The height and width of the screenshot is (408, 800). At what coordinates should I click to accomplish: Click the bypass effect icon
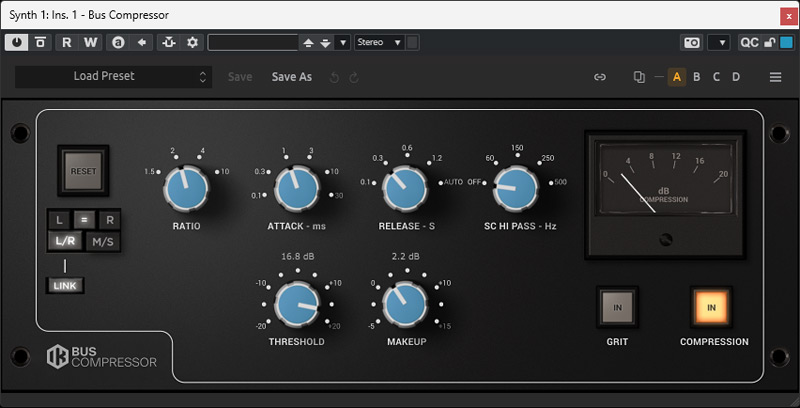point(40,42)
